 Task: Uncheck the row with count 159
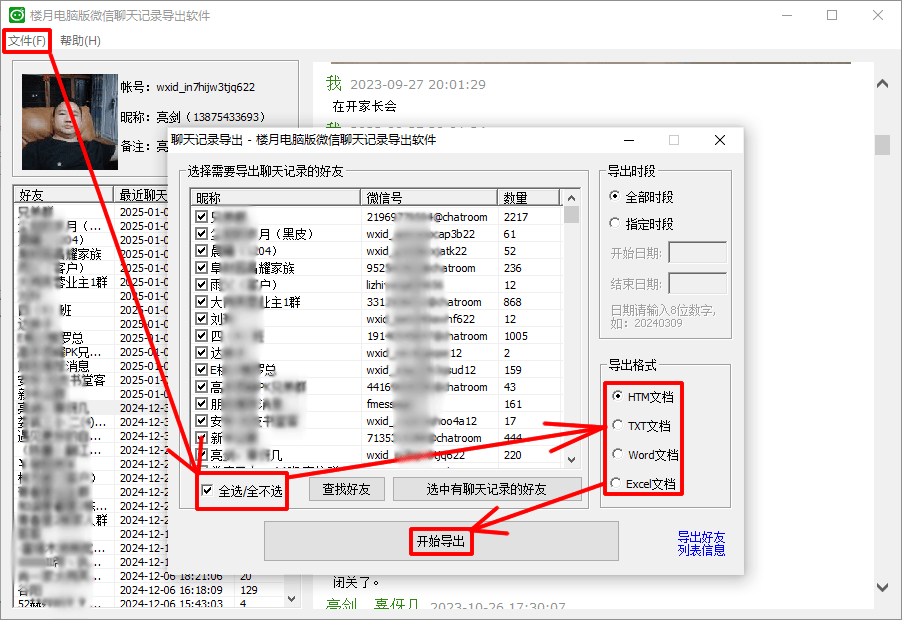pos(201,369)
